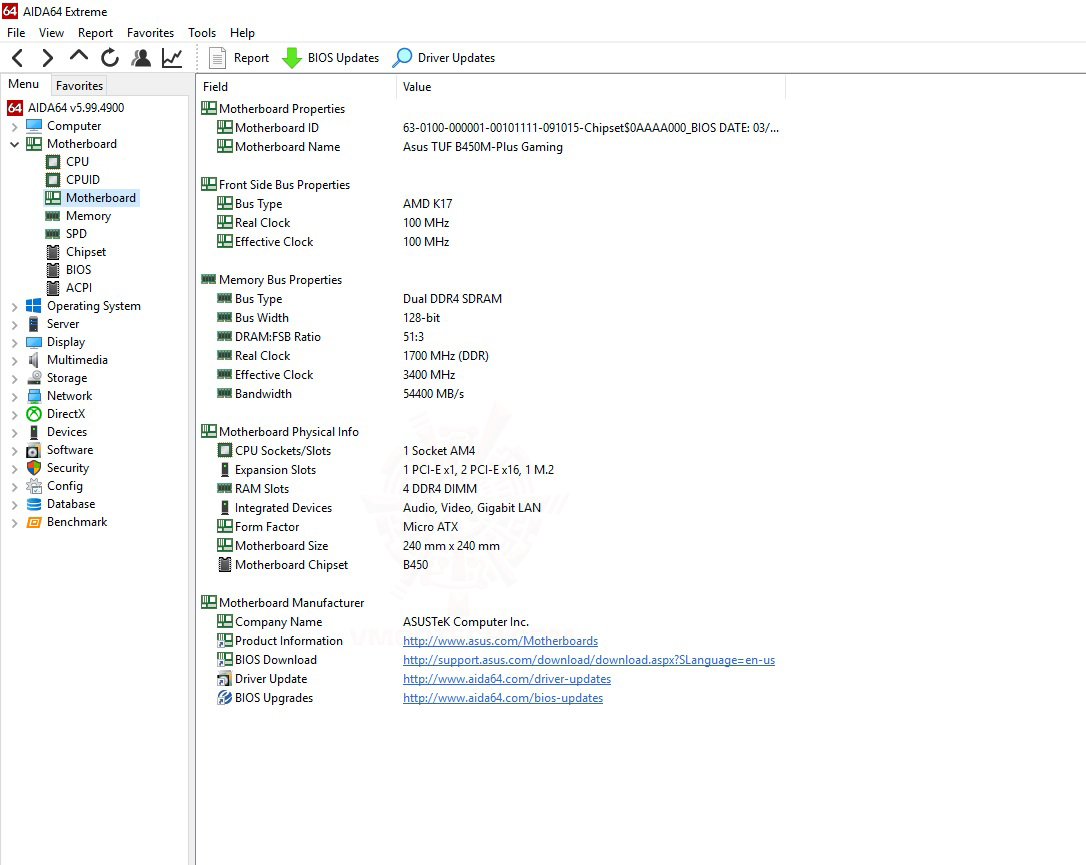Open the support.asus.com BIOS download link
This screenshot has height=865, width=1086.
tap(589, 659)
